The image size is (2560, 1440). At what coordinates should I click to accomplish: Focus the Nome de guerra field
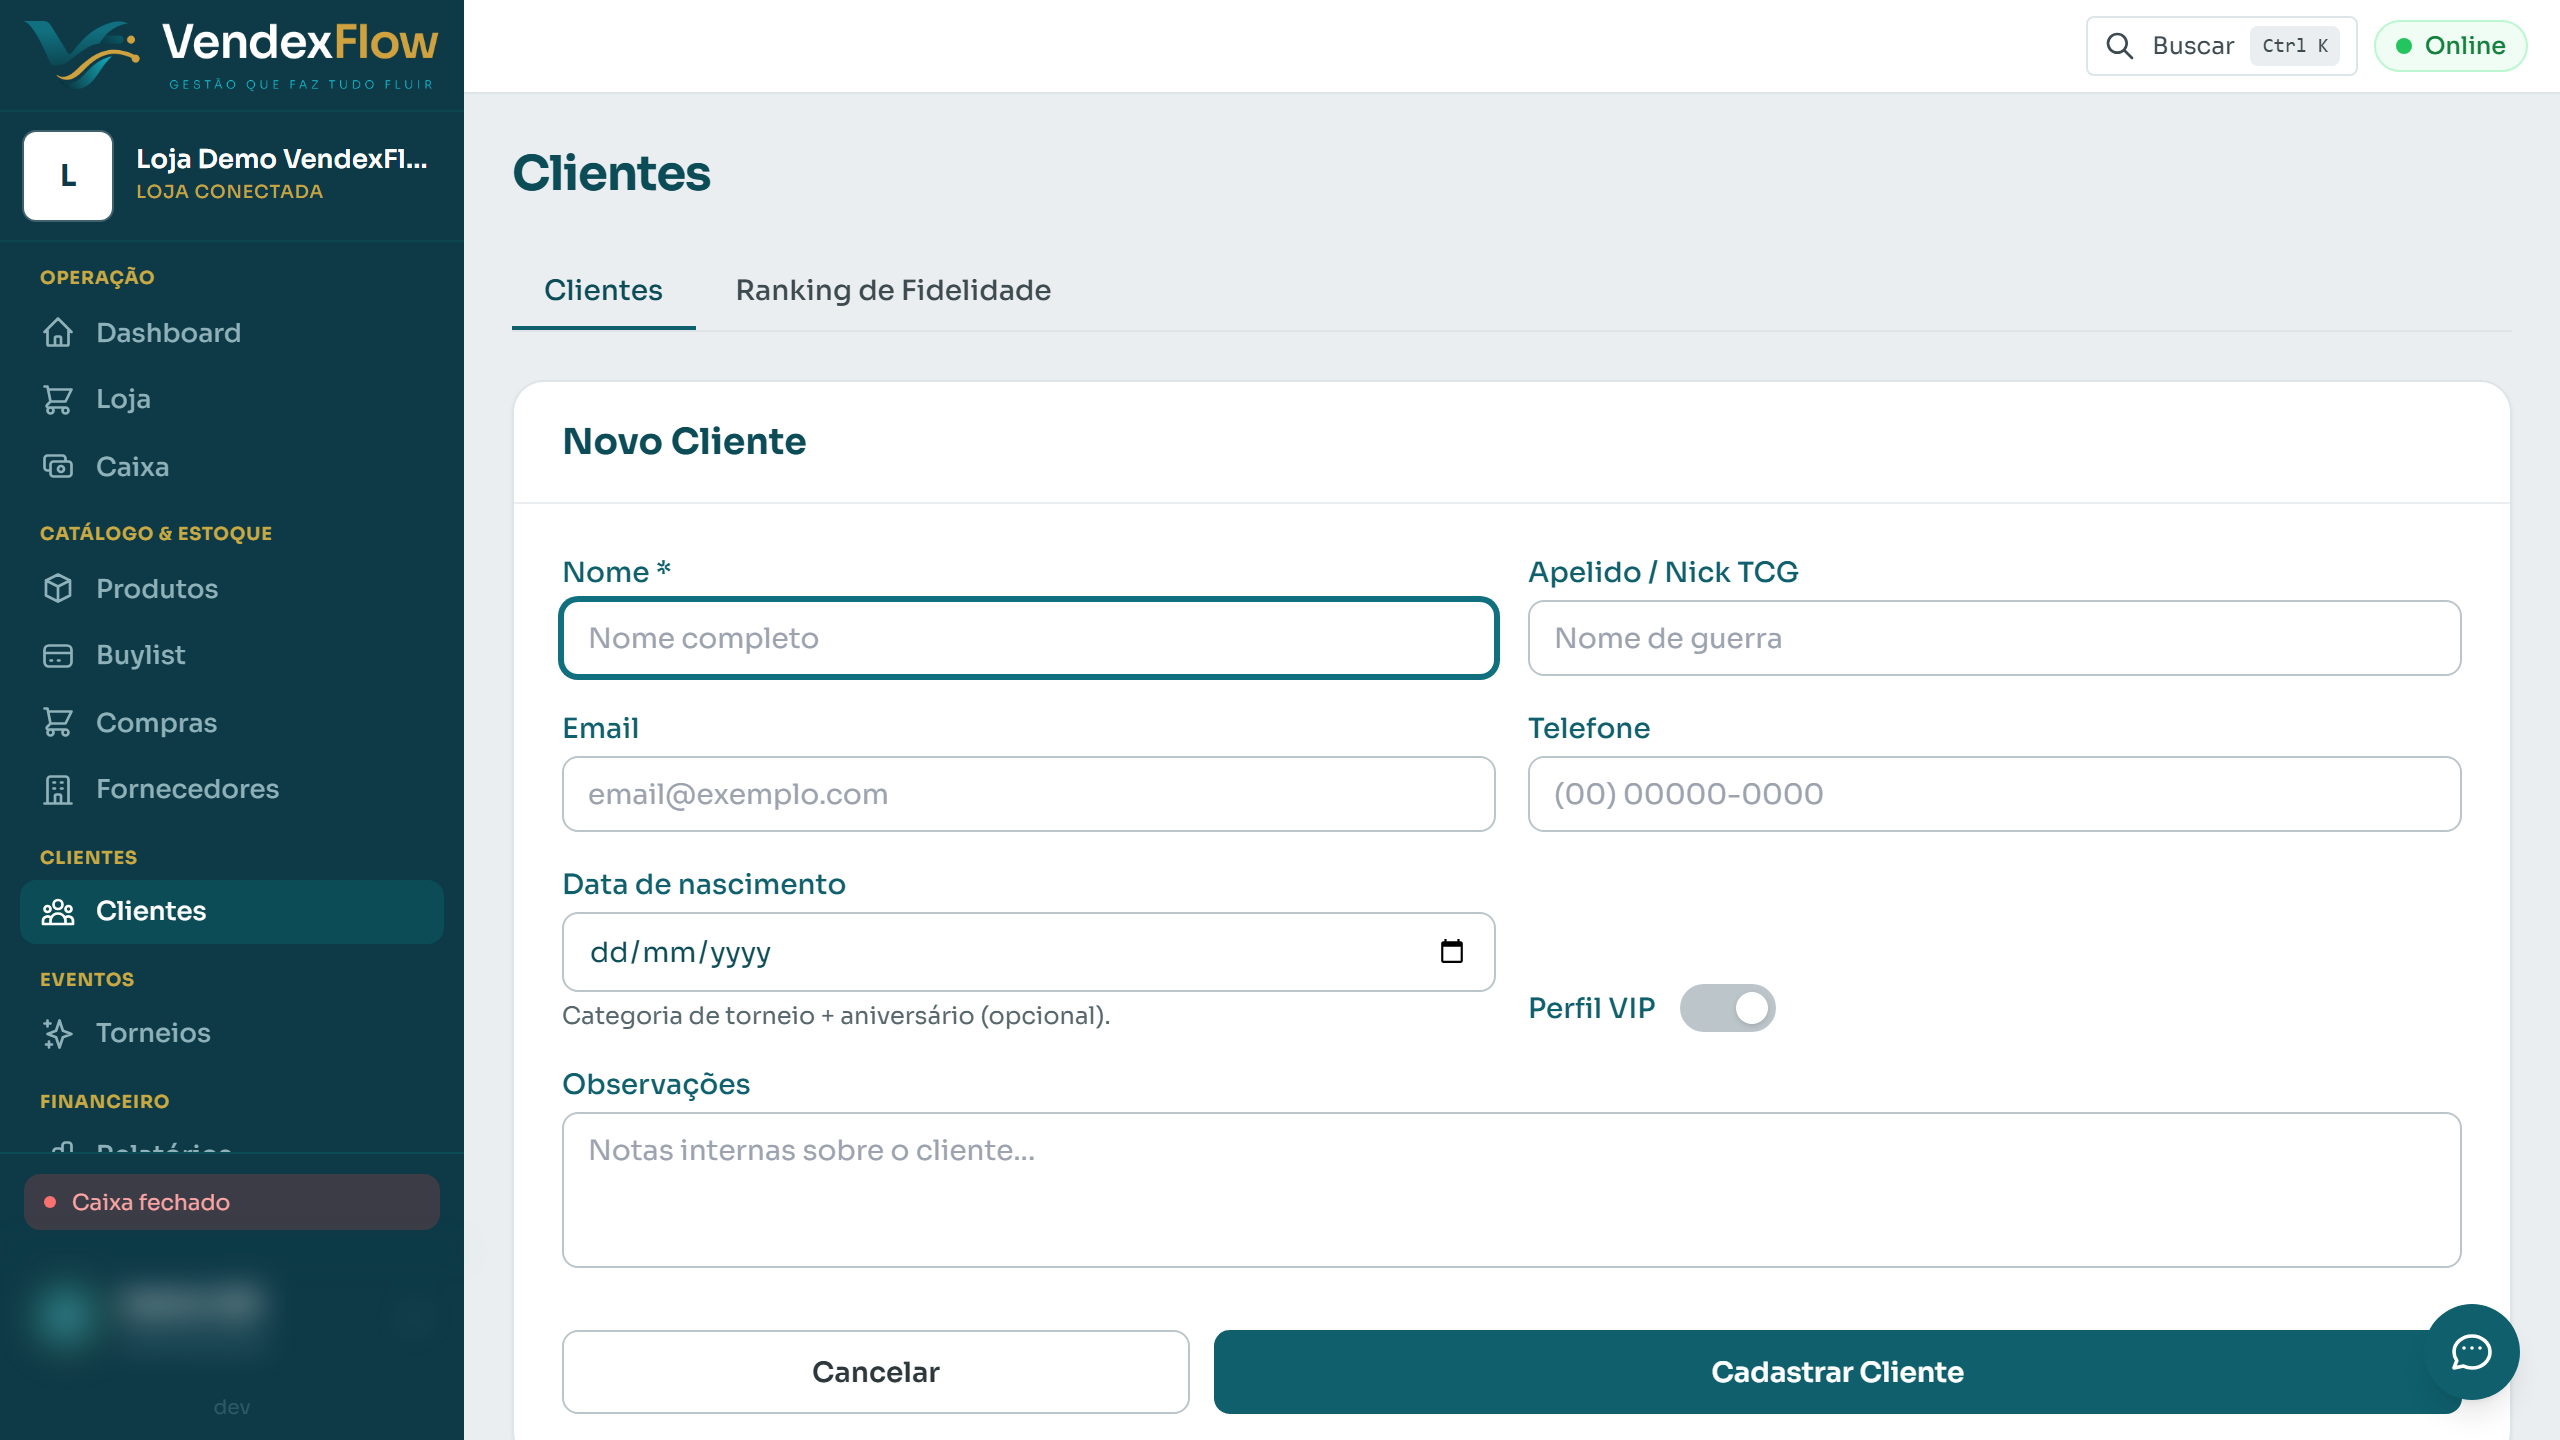coord(1994,638)
